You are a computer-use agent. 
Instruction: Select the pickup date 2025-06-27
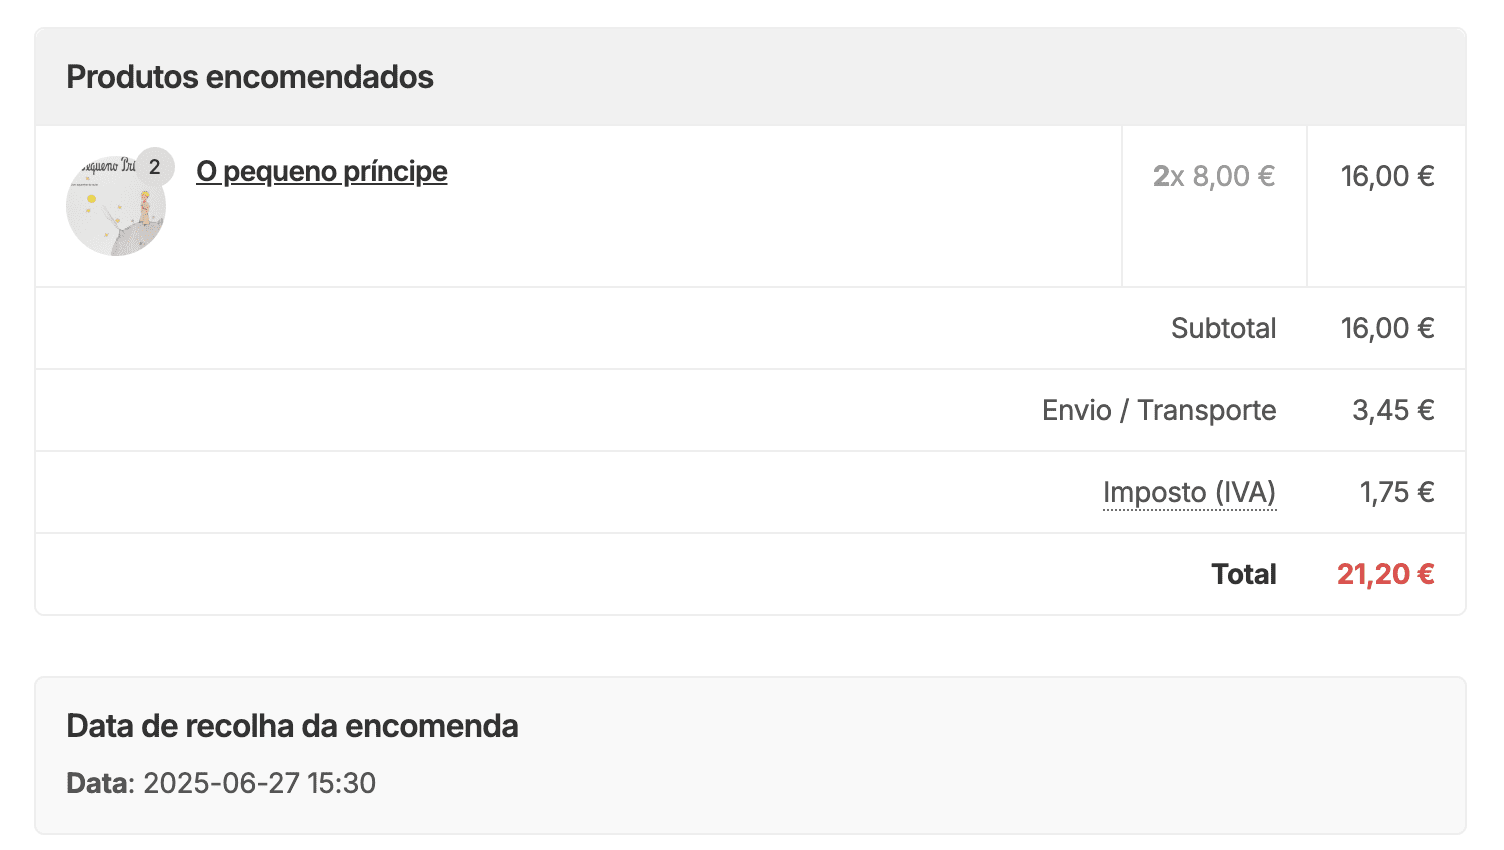coord(221,783)
